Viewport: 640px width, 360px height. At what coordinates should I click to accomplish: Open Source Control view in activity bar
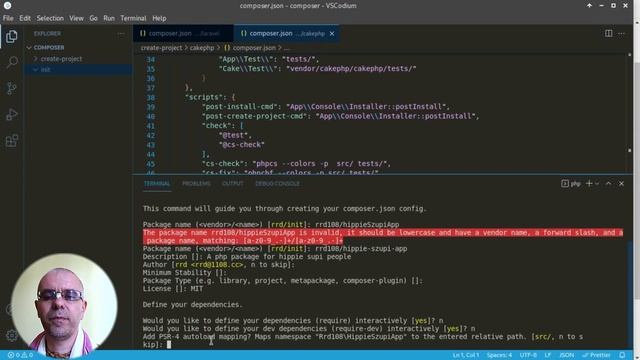pos(11,89)
